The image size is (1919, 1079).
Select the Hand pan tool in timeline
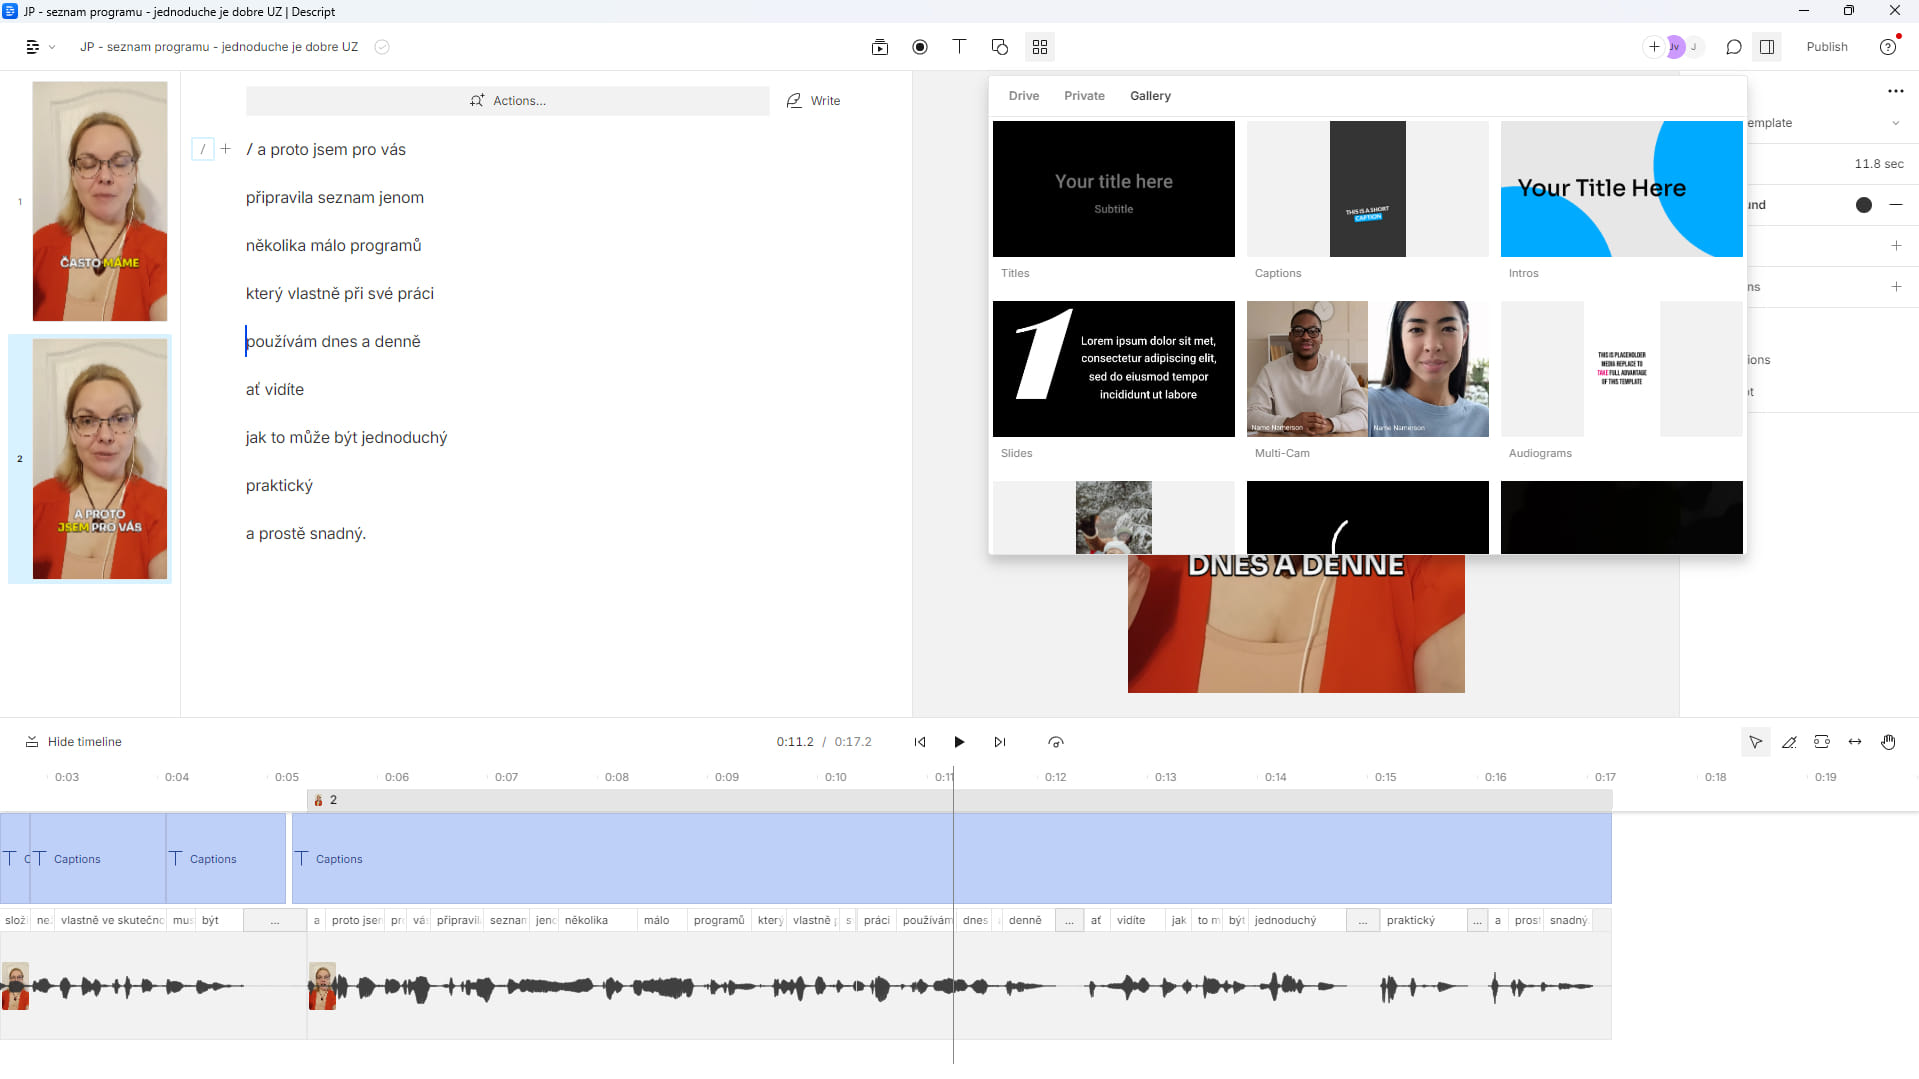(x=1888, y=742)
